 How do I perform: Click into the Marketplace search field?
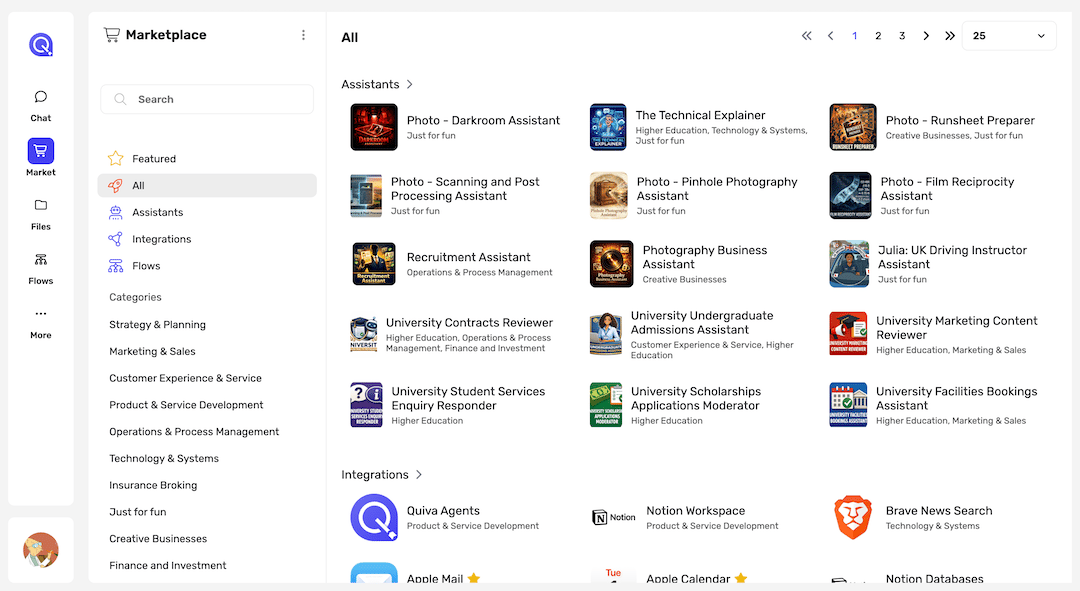tap(207, 99)
